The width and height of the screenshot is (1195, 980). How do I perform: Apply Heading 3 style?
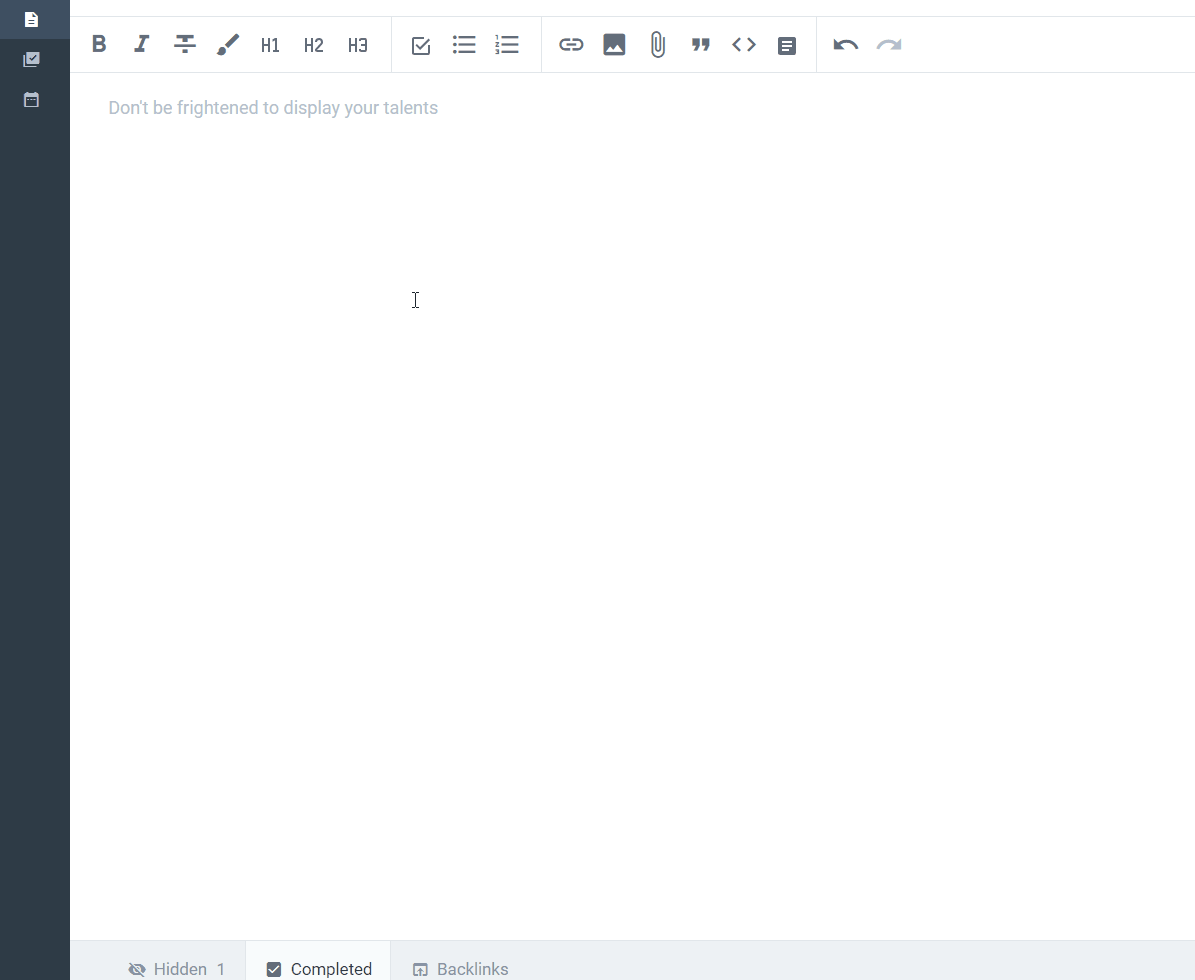357,45
